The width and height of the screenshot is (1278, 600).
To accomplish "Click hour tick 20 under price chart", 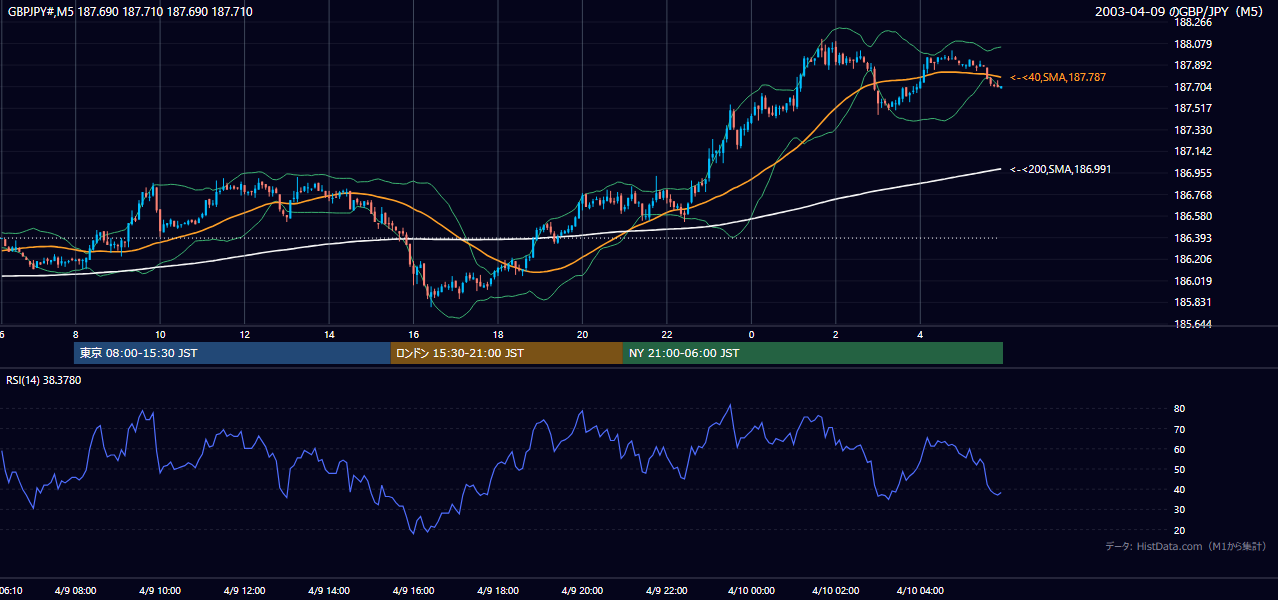I will click(583, 335).
